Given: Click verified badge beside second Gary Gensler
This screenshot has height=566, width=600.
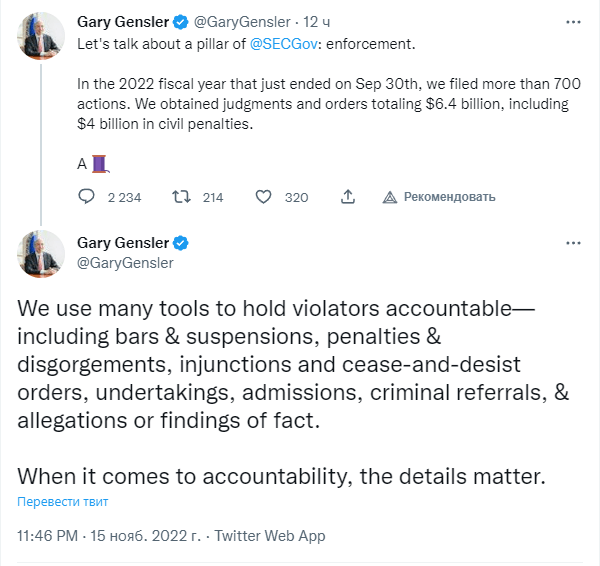Looking at the screenshot, I should click(x=183, y=243).
